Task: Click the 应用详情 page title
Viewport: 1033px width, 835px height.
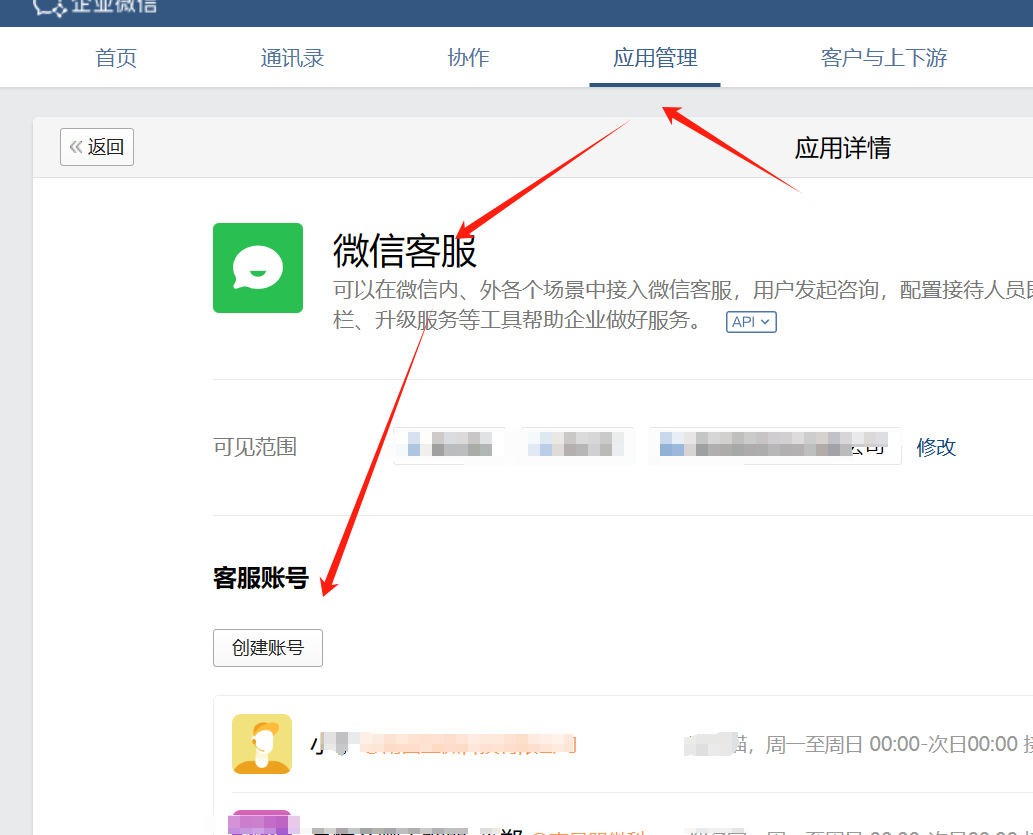Action: pyautogui.click(x=843, y=148)
